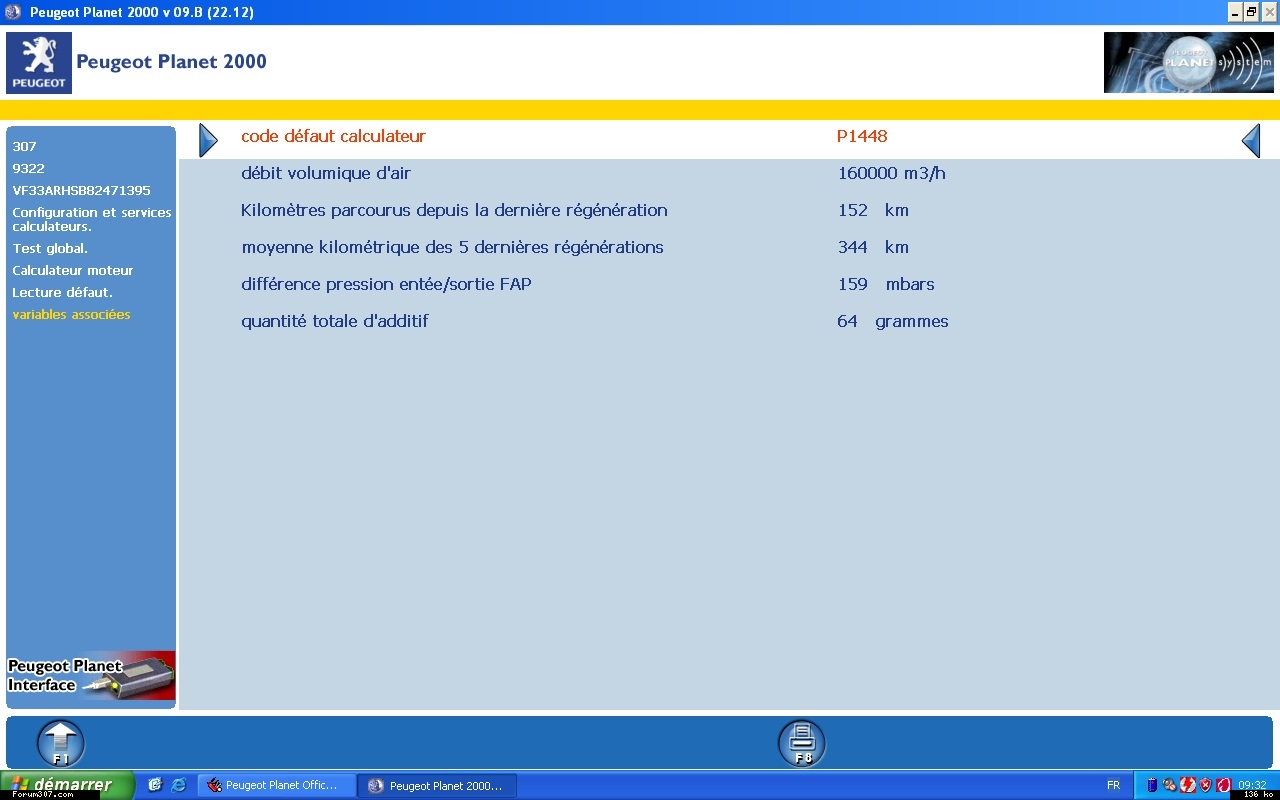Click the 09:32 system clock
This screenshot has width=1280, height=800.
pyautogui.click(x=1253, y=785)
